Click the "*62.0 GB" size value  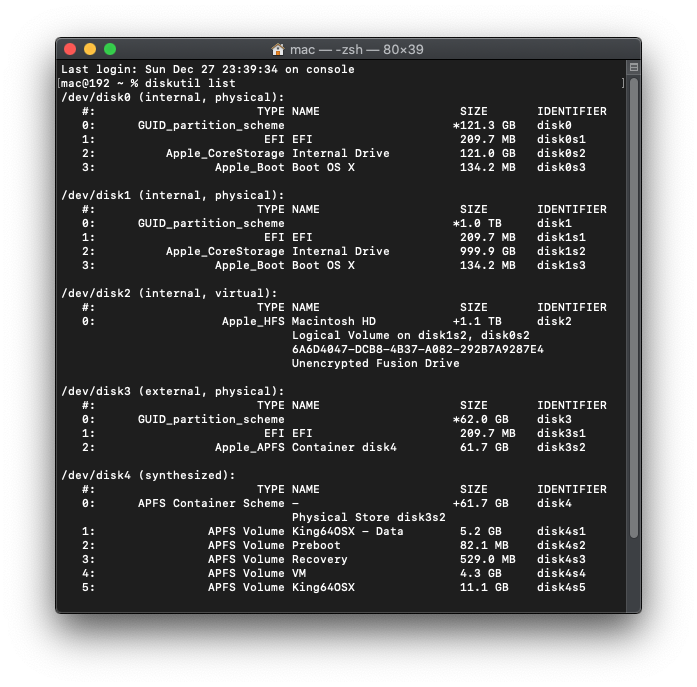point(481,419)
